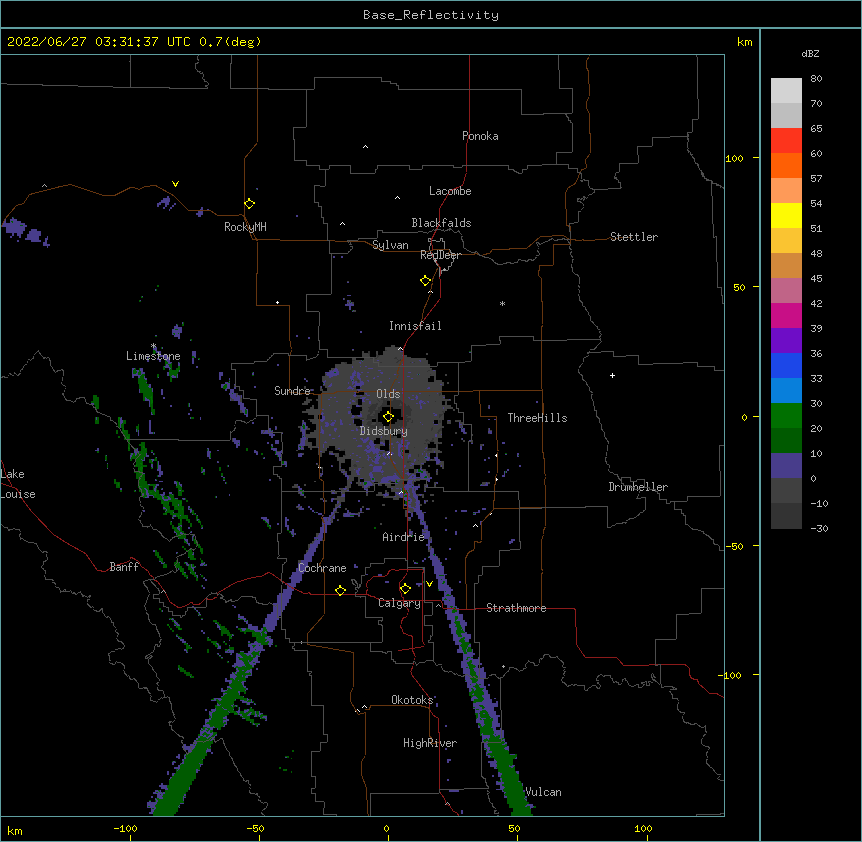Click the Banff label
This screenshot has height=842, width=862.
(x=124, y=567)
